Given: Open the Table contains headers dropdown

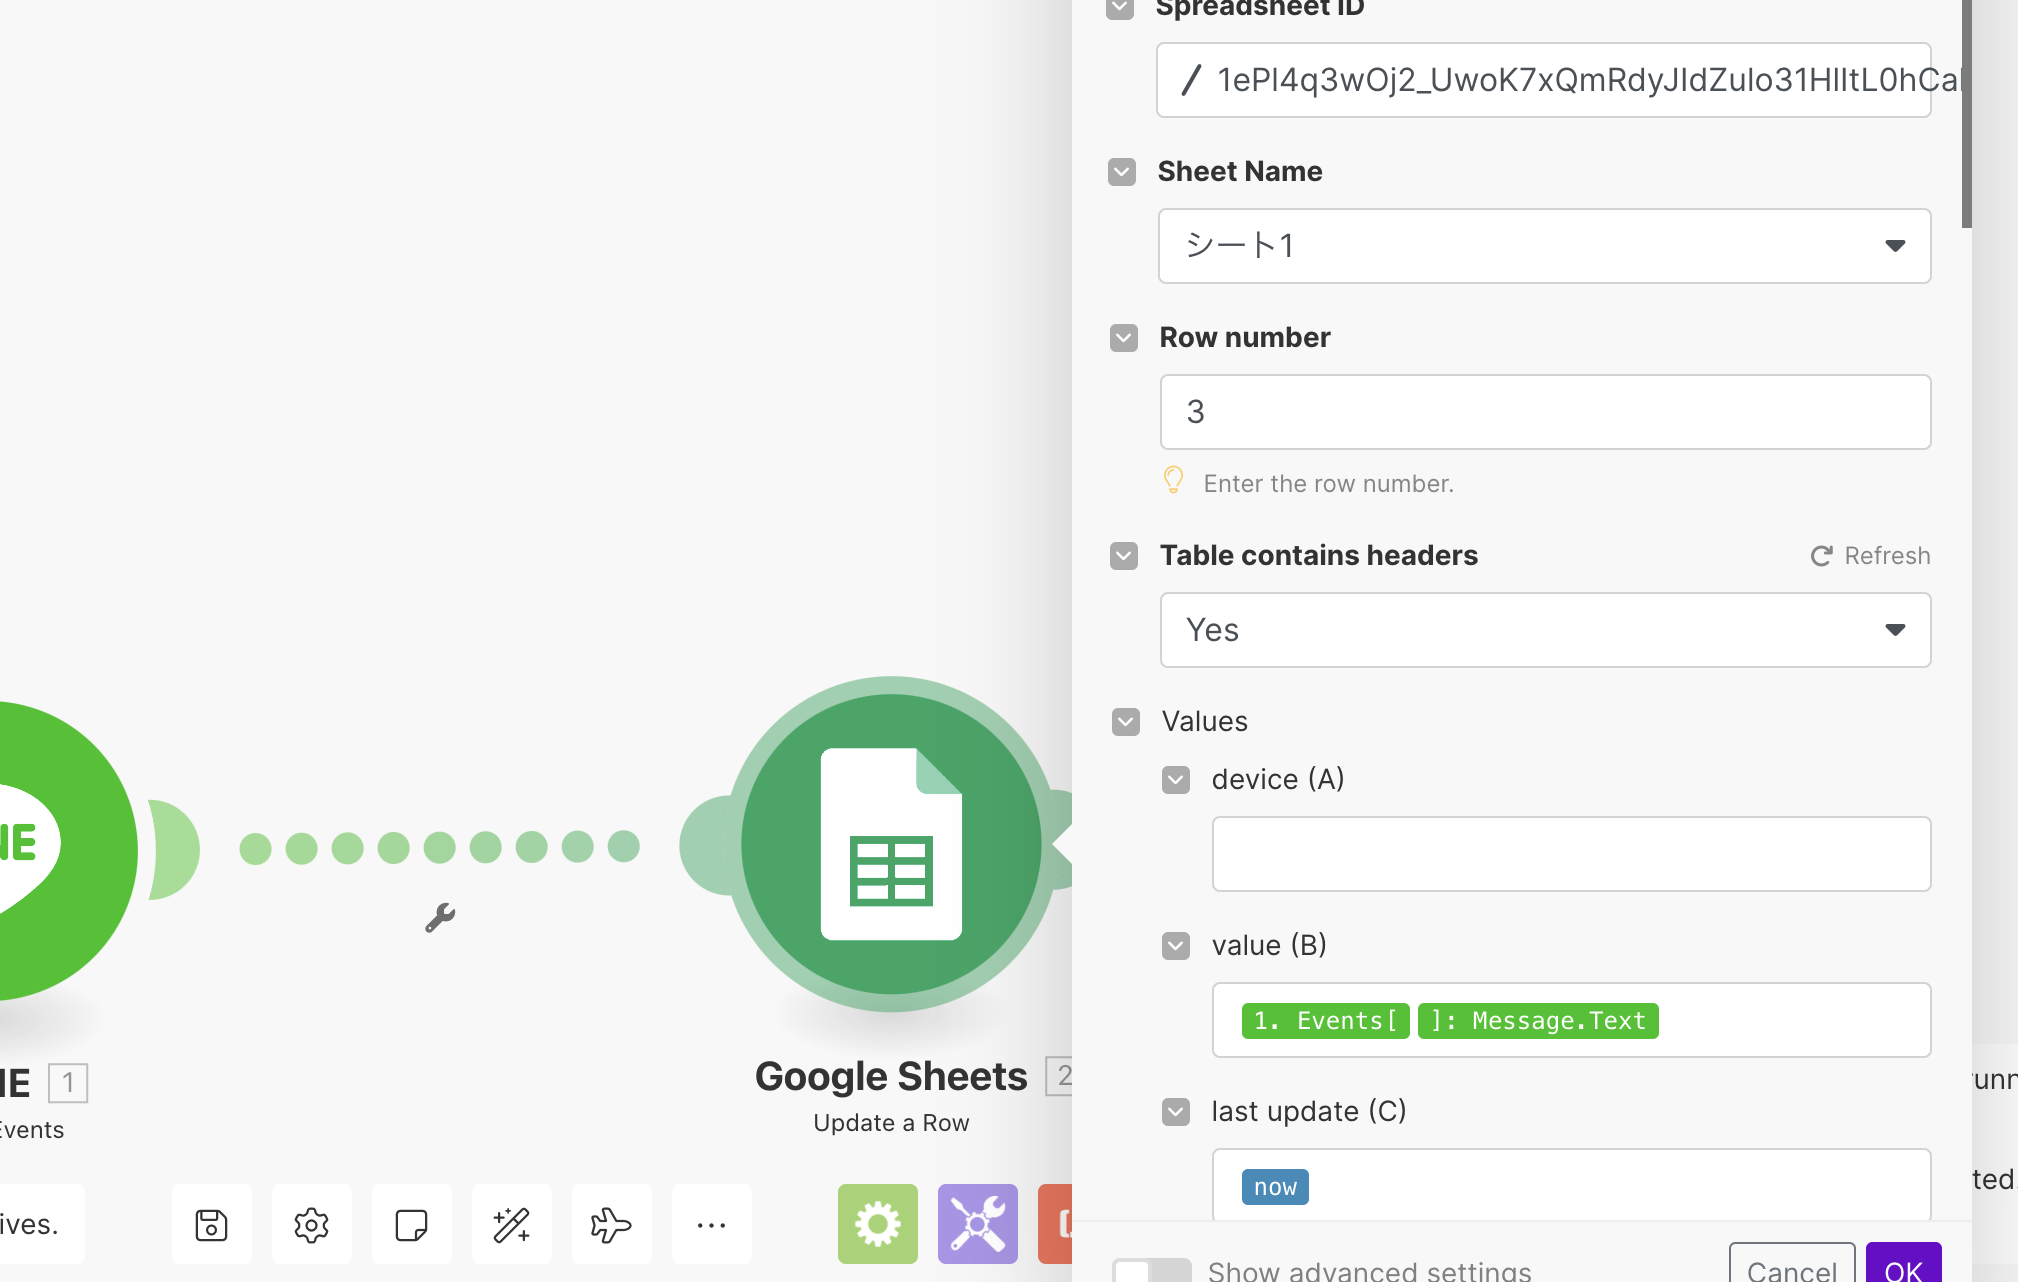Looking at the screenshot, I should [x=1544, y=630].
